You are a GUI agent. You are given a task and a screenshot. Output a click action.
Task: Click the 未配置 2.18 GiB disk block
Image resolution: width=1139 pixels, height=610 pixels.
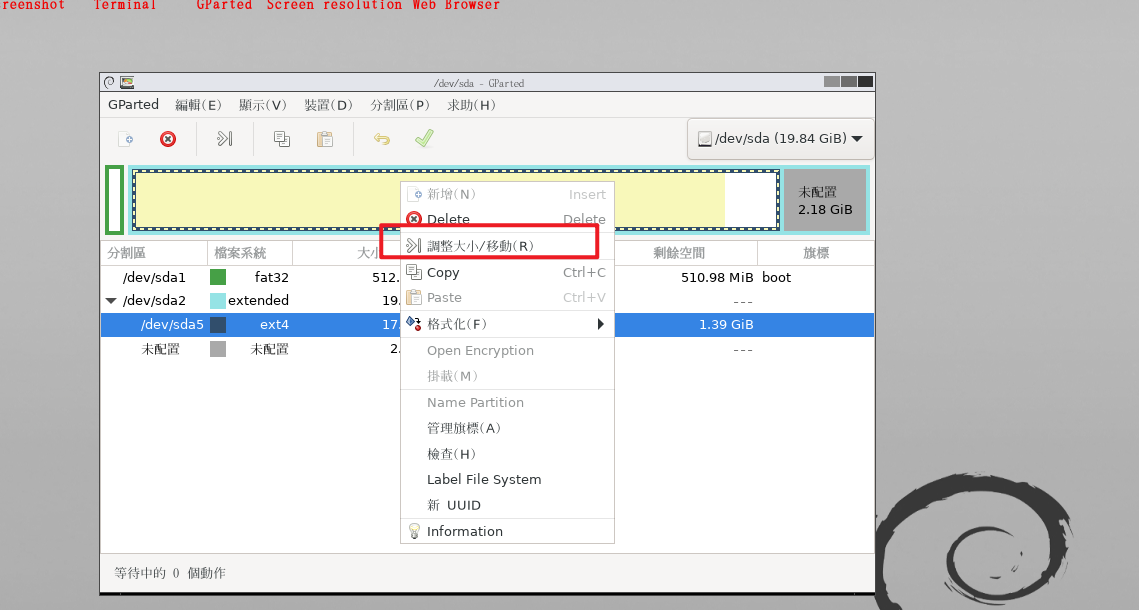[825, 200]
